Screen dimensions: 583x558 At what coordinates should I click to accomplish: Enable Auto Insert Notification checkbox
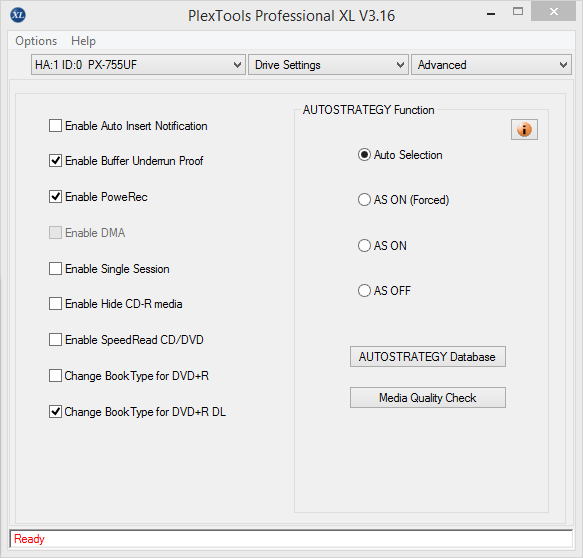pyautogui.click(x=55, y=126)
